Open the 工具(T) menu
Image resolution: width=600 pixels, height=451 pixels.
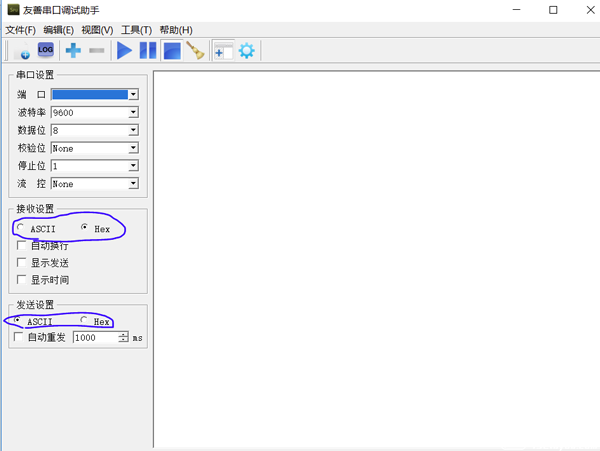(x=137, y=30)
